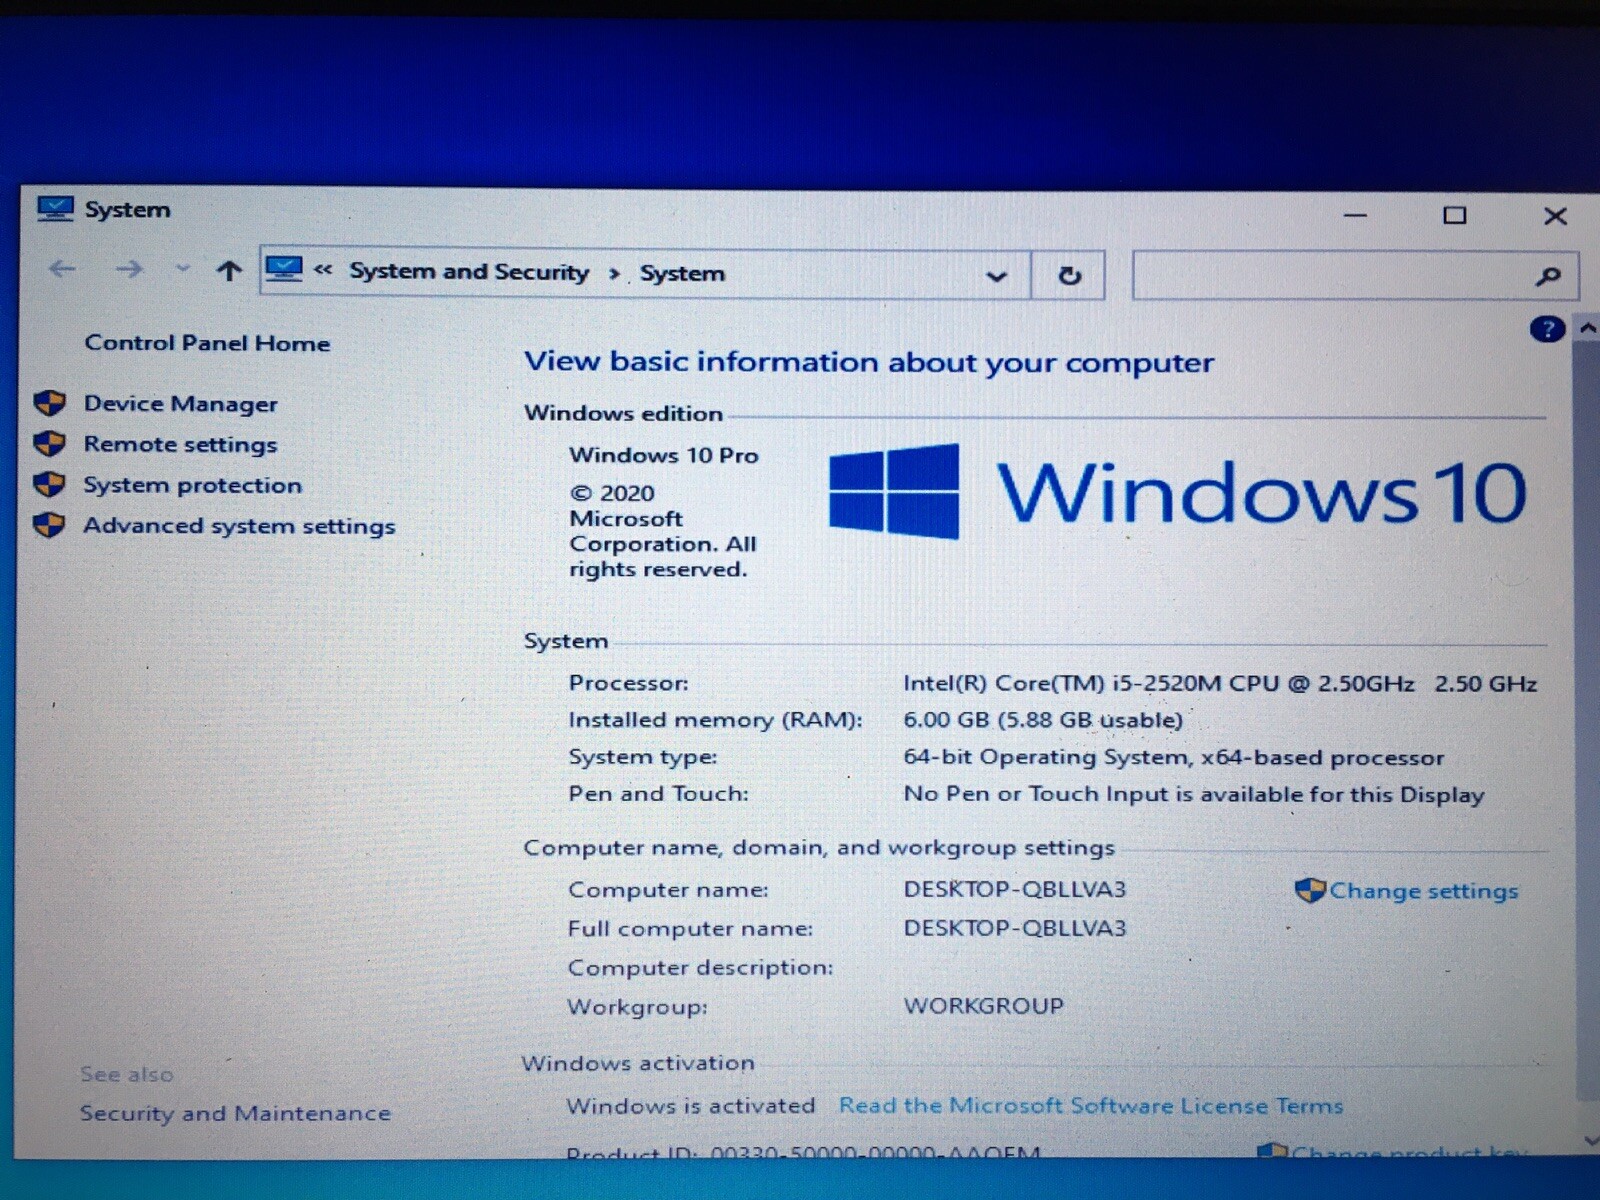Click the Windows 10 logo

tap(1177, 492)
